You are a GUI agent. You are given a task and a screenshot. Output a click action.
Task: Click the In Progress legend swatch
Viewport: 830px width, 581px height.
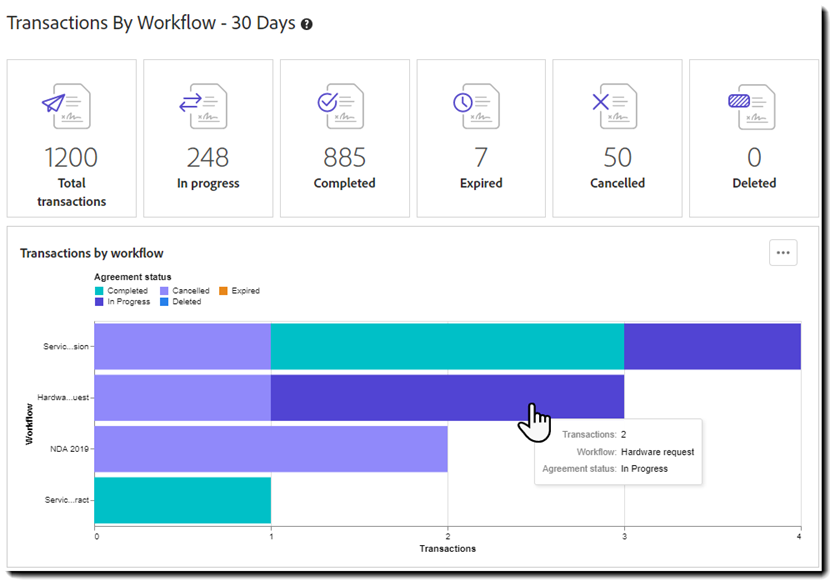(99, 302)
